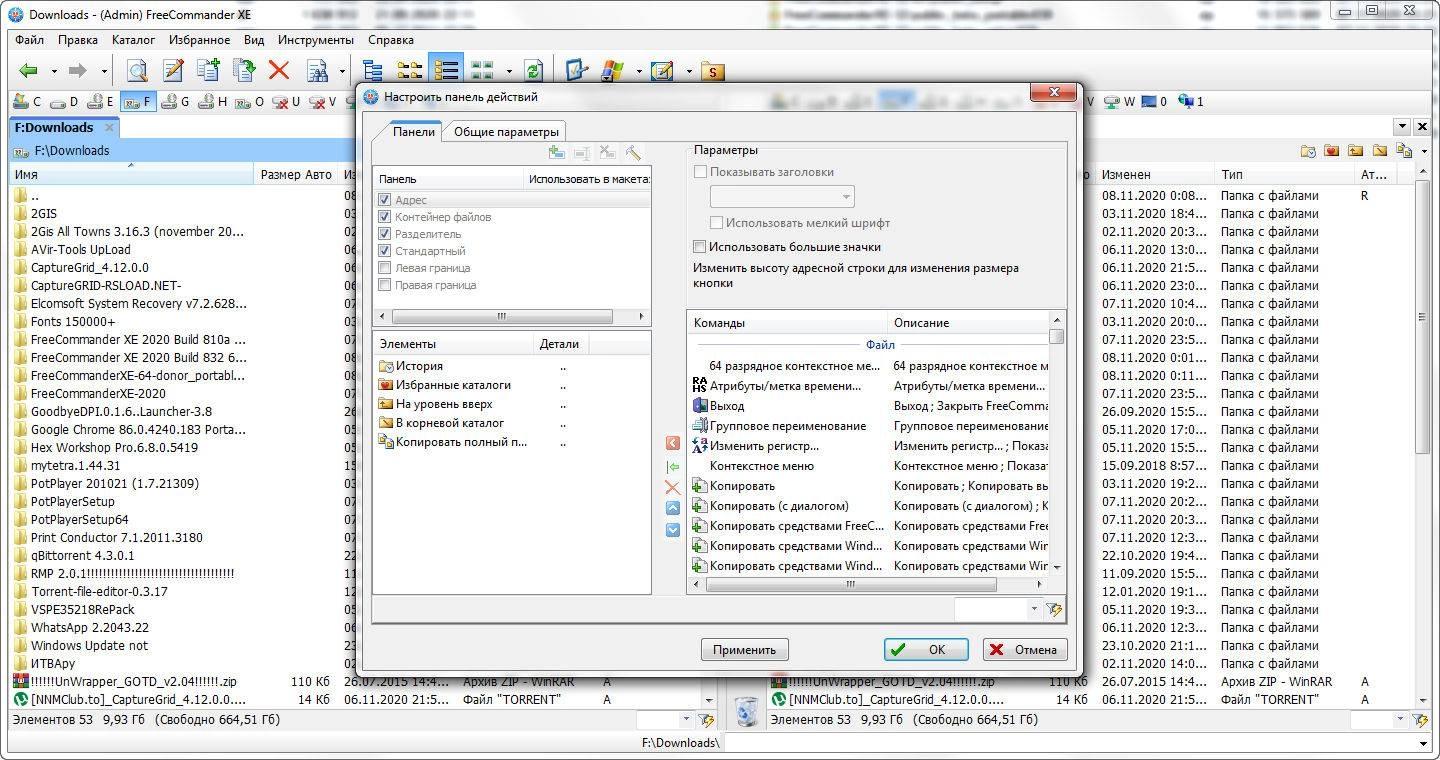Click the blue move up icon

click(672, 508)
